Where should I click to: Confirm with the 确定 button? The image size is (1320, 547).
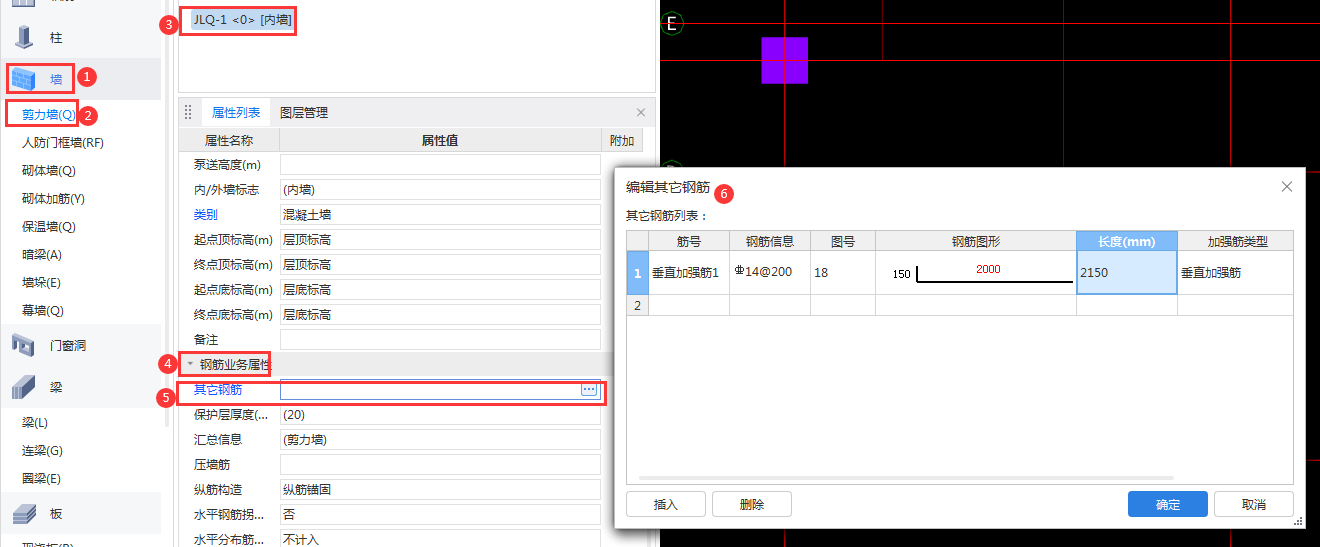click(1168, 504)
